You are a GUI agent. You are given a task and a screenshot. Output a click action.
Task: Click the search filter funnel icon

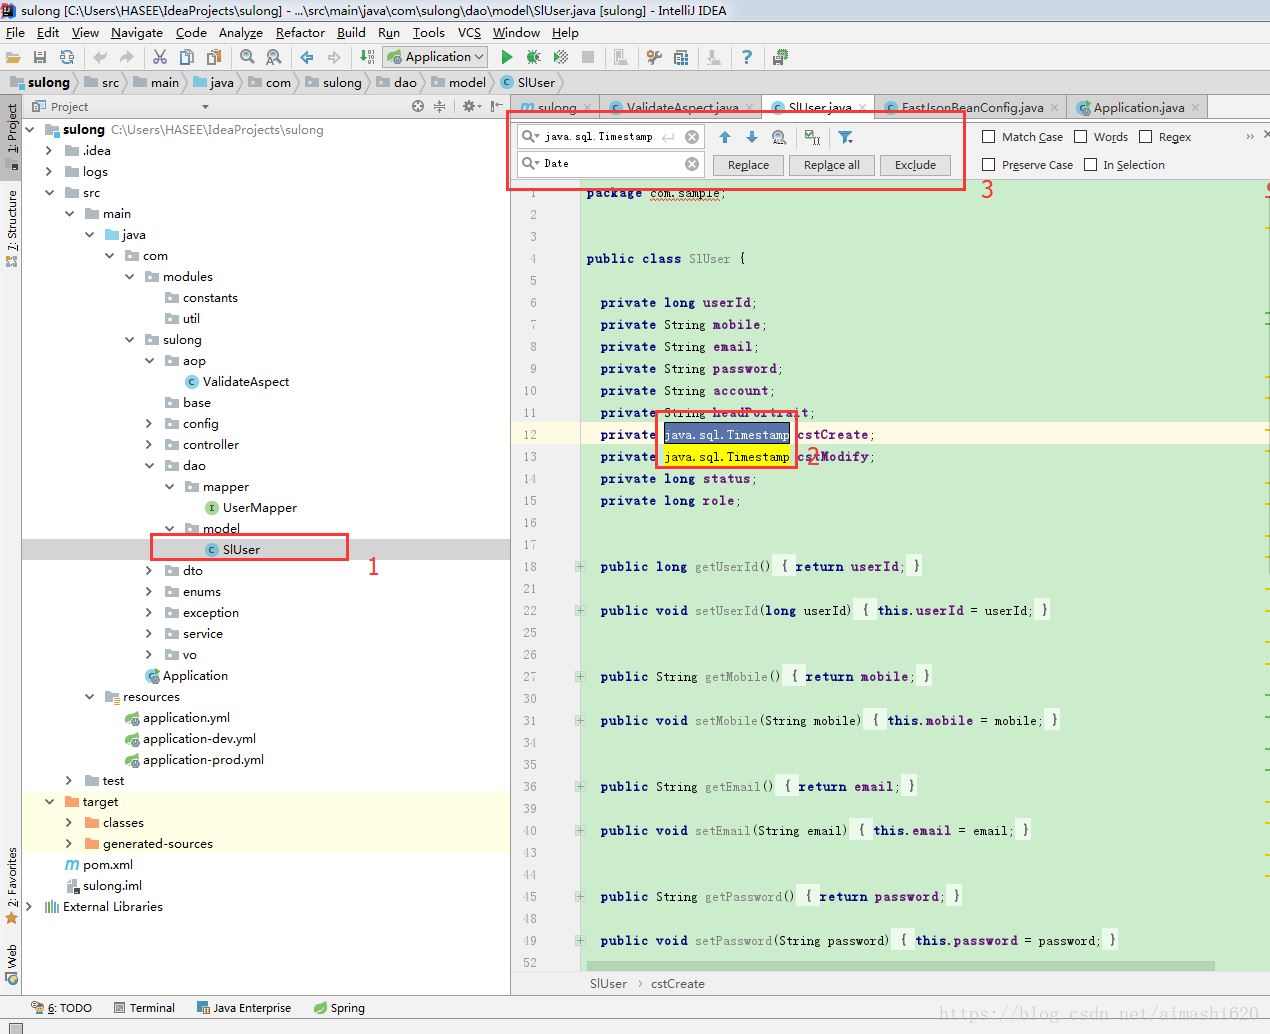click(846, 137)
